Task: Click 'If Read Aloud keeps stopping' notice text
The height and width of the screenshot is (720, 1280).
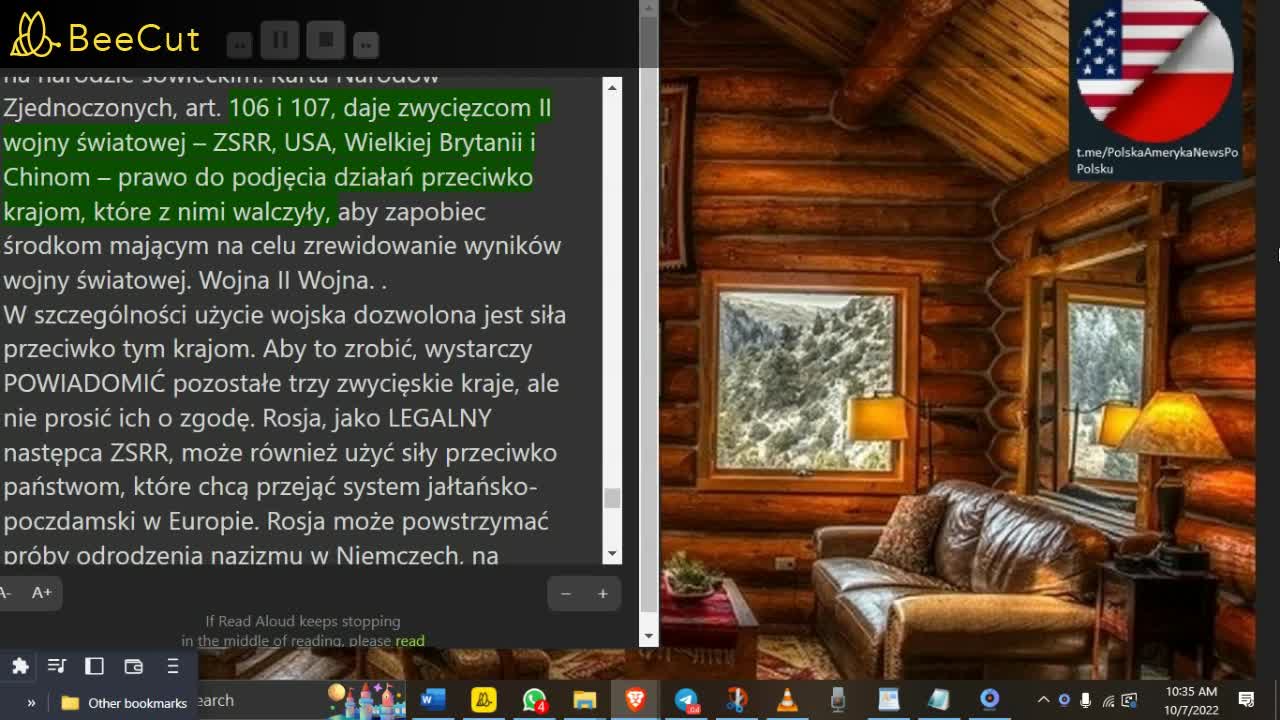Action: pyautogui.click(x=303, y=621)
